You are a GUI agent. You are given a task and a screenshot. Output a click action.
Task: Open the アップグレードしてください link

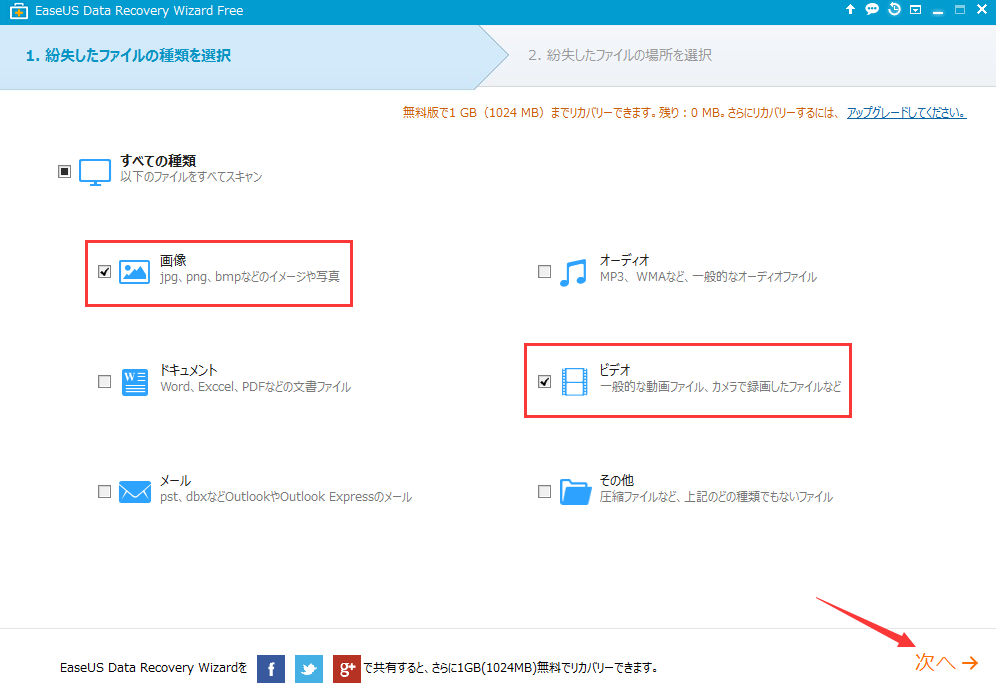click(906, 113)
